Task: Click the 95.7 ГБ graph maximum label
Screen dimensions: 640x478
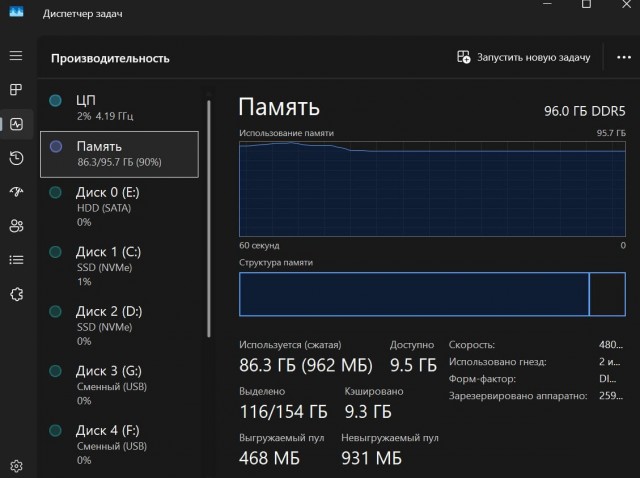Action: [611, 133]
